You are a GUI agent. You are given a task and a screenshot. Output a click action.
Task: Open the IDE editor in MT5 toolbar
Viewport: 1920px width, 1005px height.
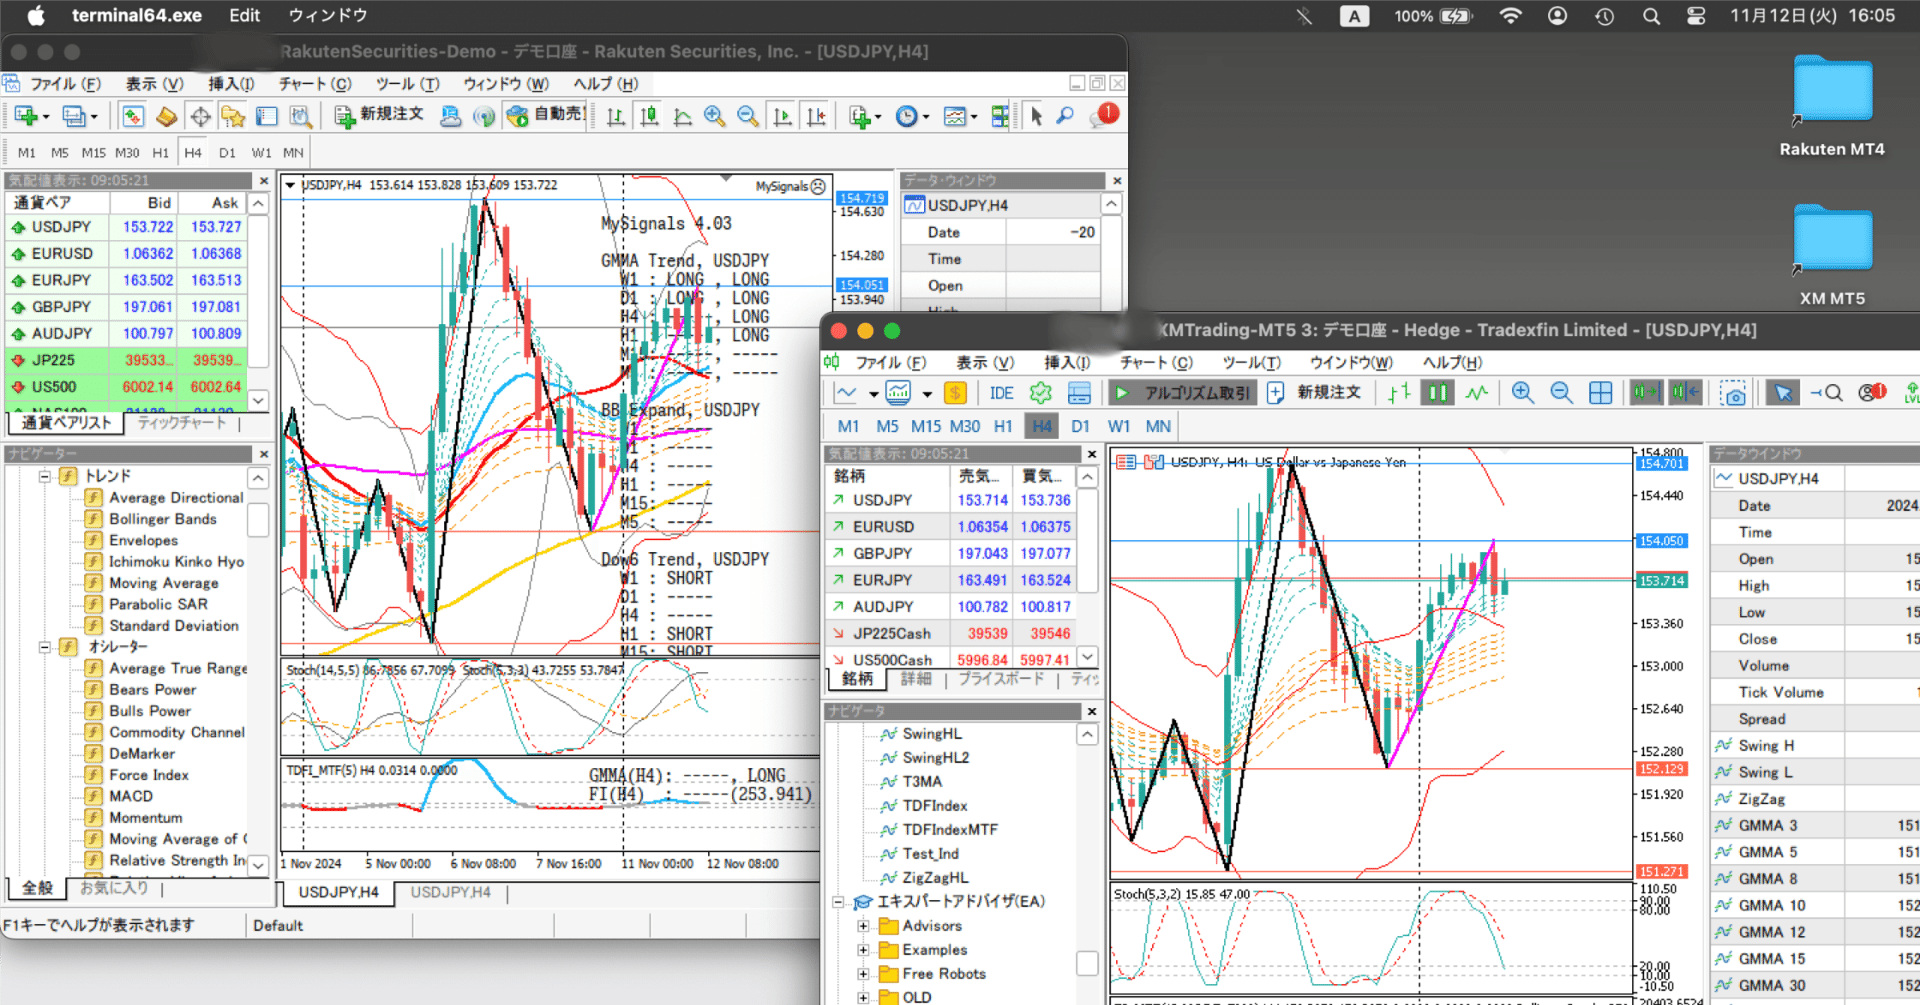[1001, 393]
